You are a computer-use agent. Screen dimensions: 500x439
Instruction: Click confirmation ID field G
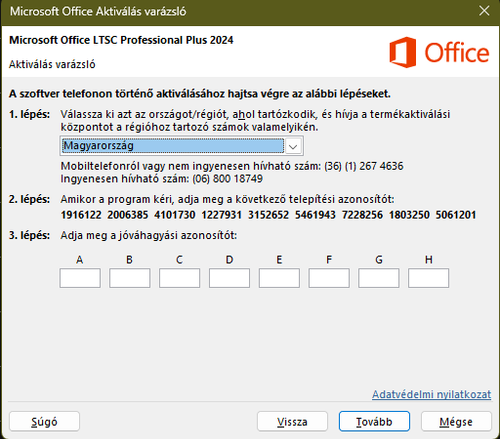[379, 278]
